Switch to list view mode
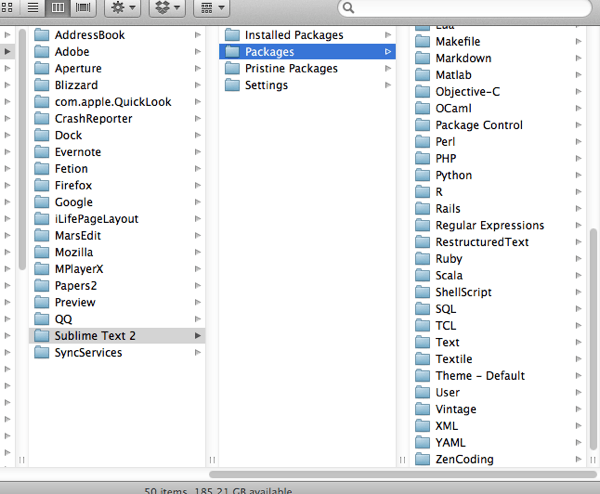 pos(33,7)
